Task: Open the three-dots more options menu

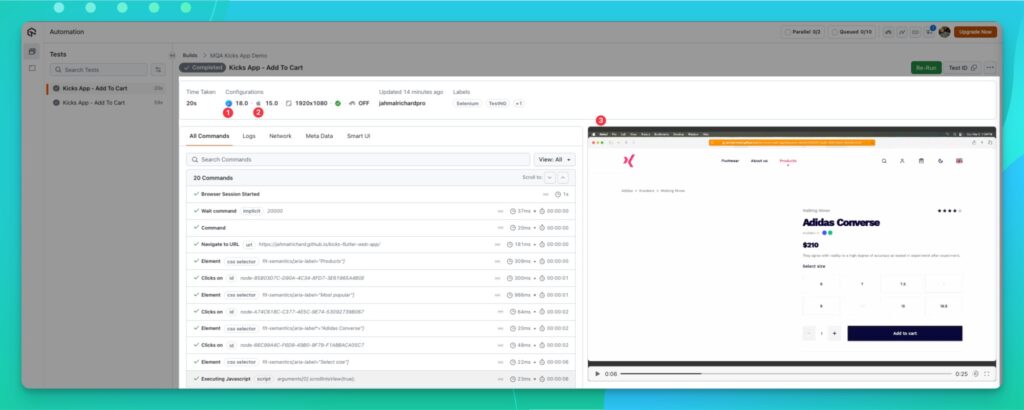Action: click(989, 67)
